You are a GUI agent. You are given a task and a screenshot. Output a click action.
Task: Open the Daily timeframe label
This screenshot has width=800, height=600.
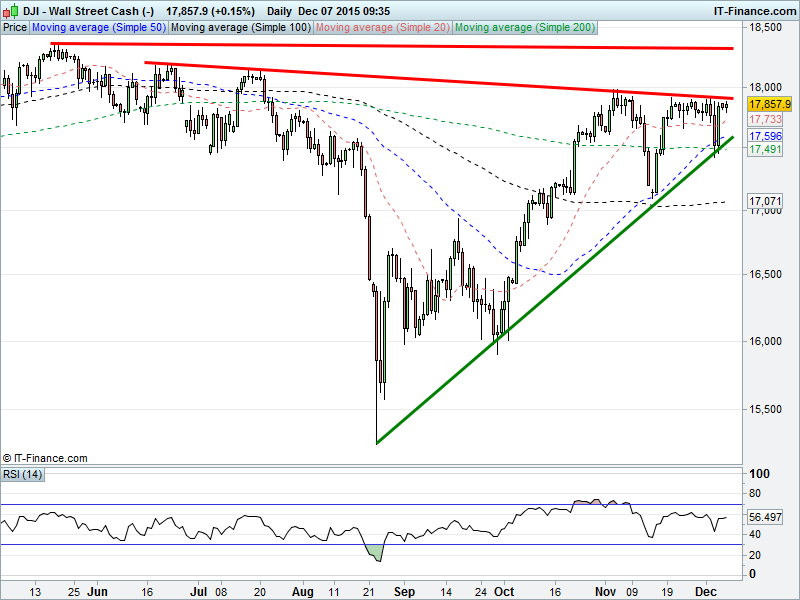(x=285, y=10)
